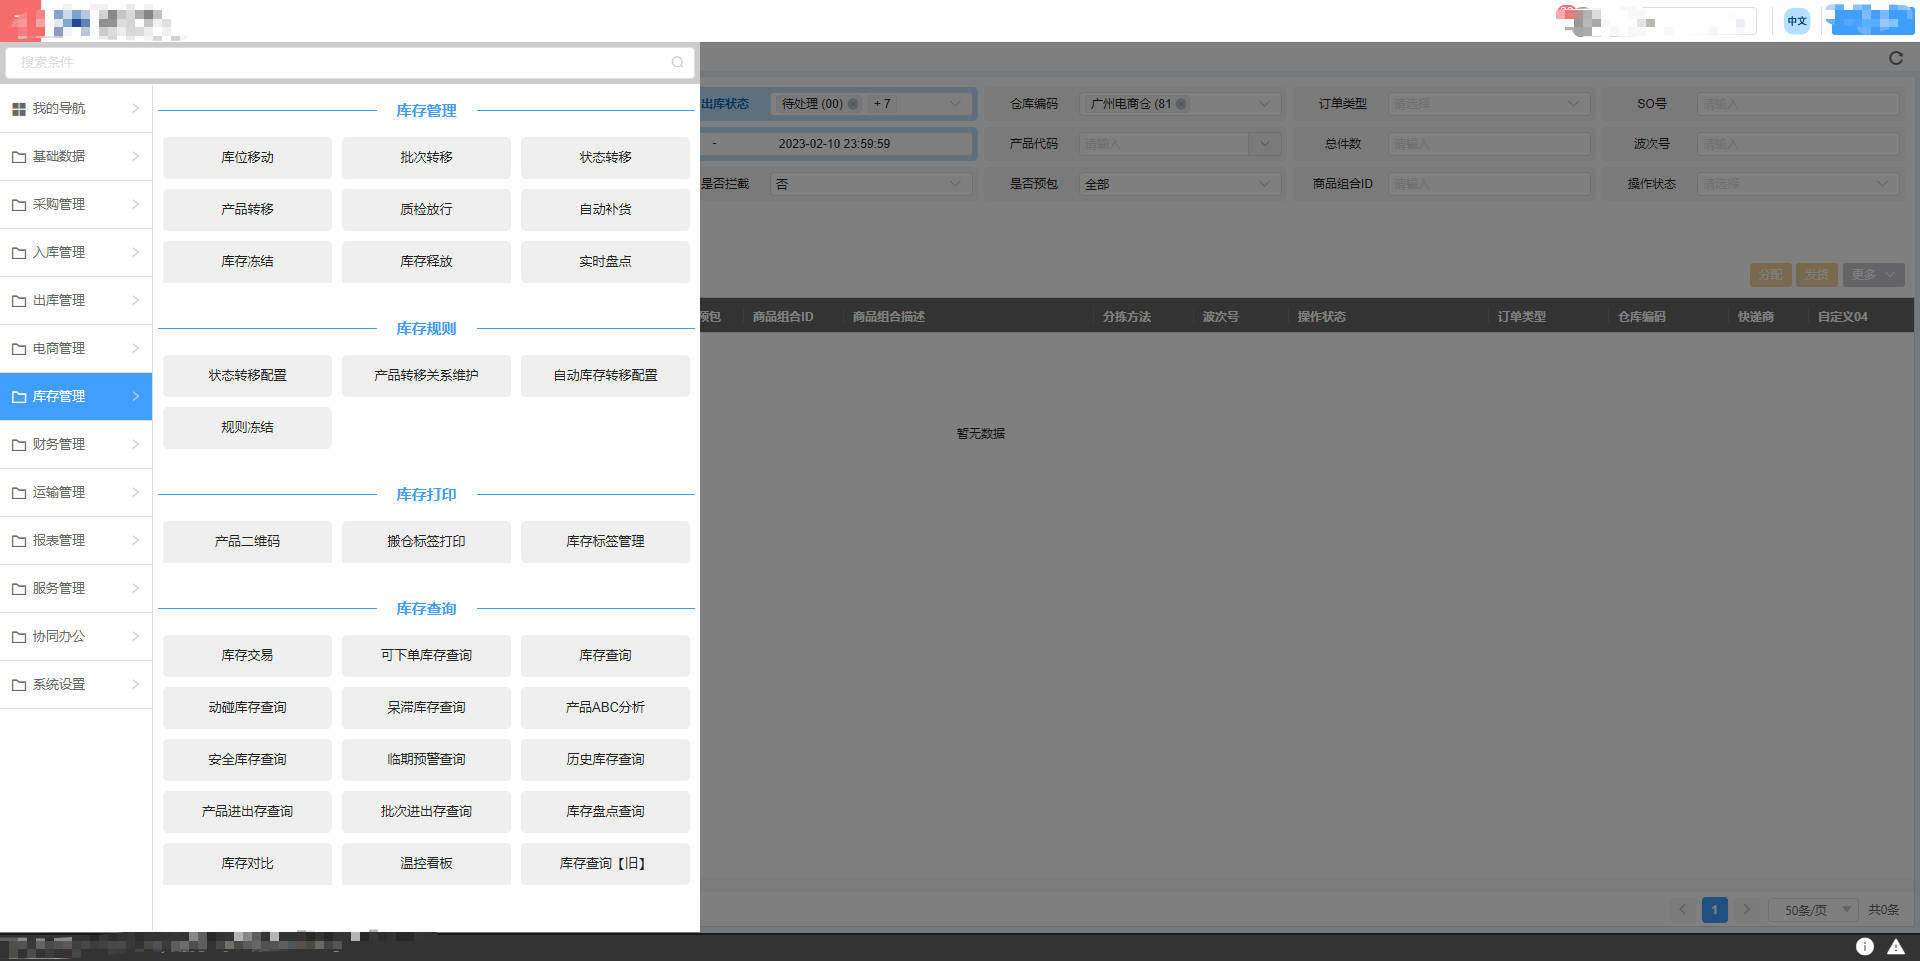Click page number 1 in pagination

[1714, 909]
